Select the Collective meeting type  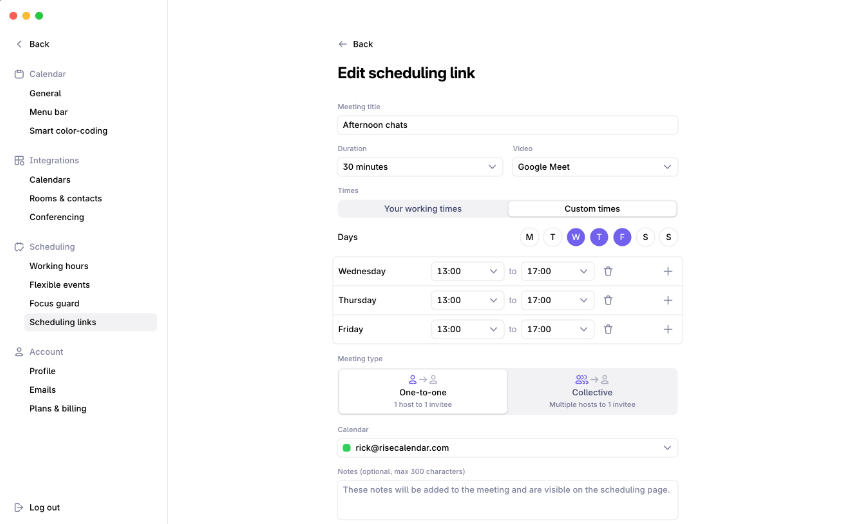pos(592,392)
